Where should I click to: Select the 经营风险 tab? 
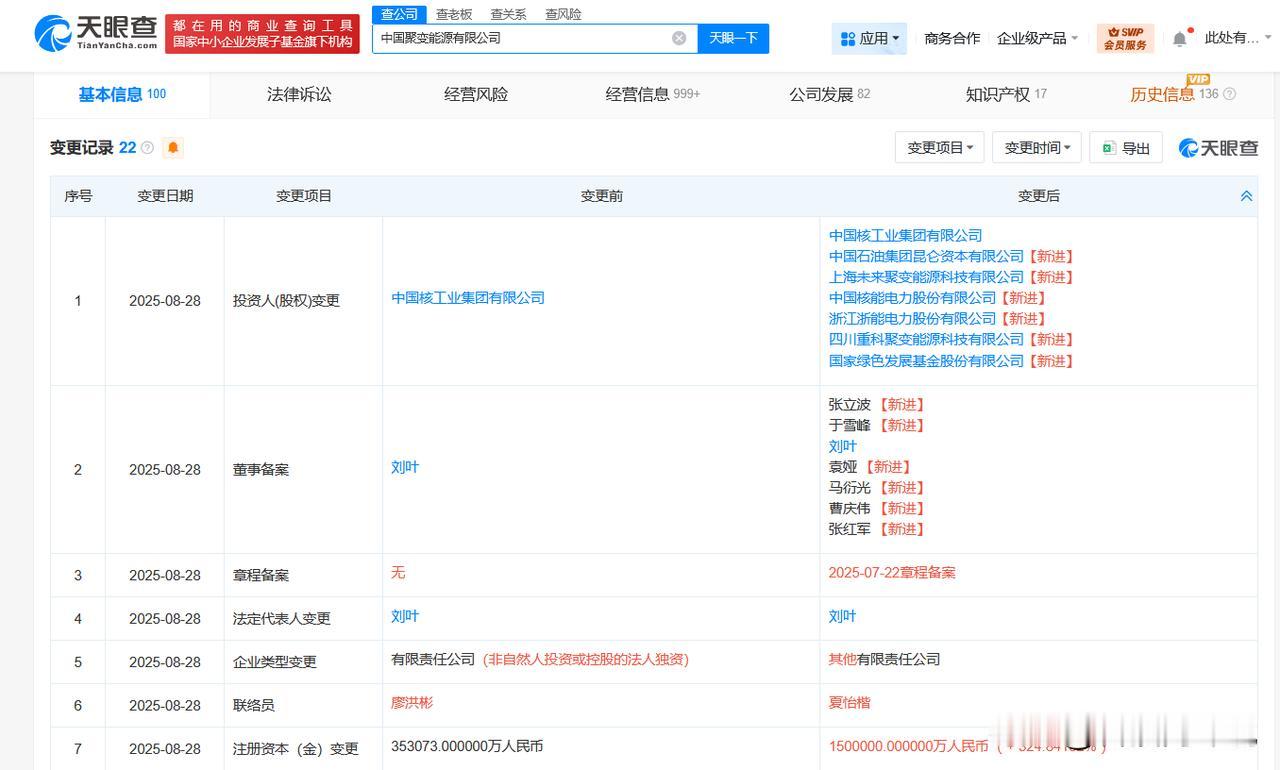476,94
